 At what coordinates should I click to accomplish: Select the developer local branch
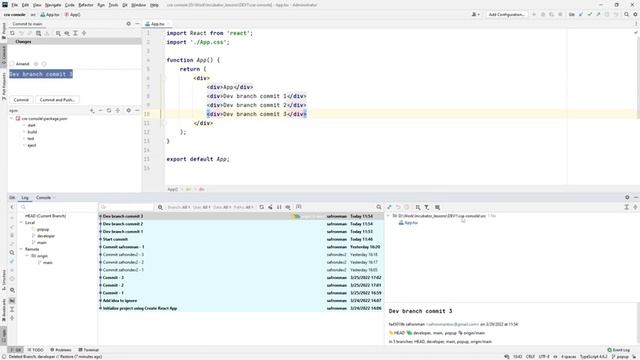tap(46, 236)
